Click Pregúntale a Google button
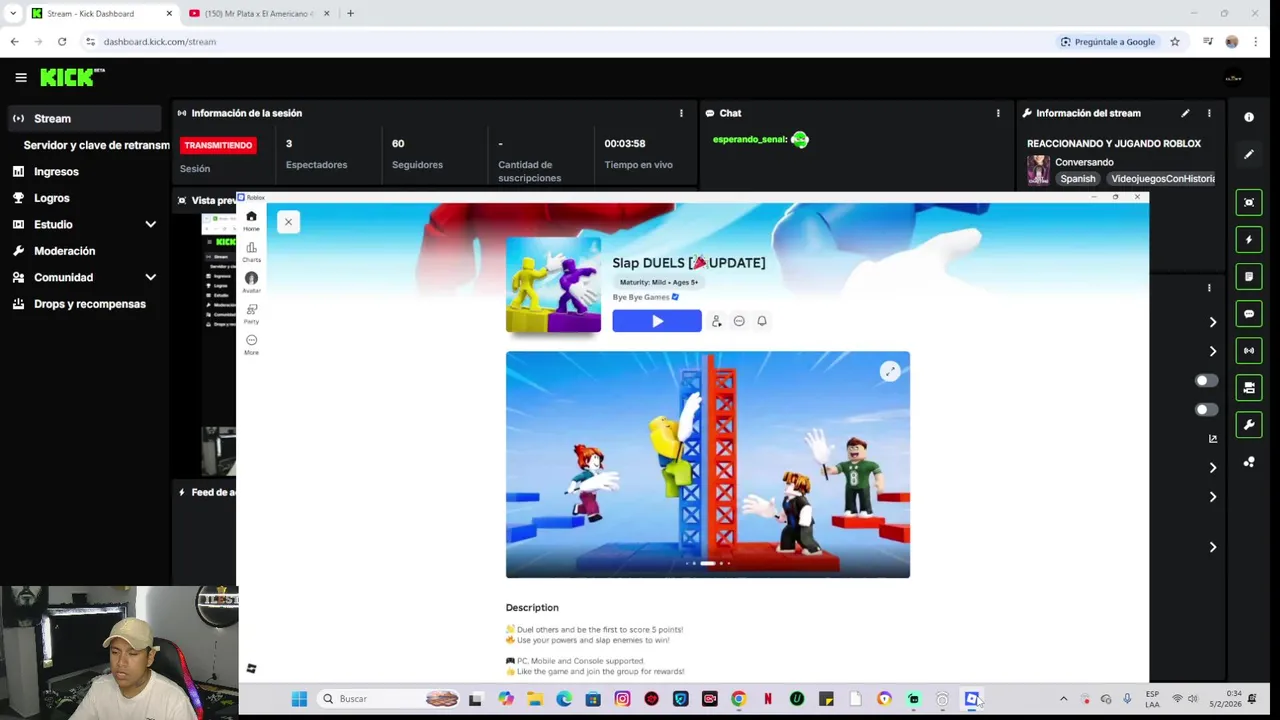The image size is (1280, 720). click(x=1108, y=42)
